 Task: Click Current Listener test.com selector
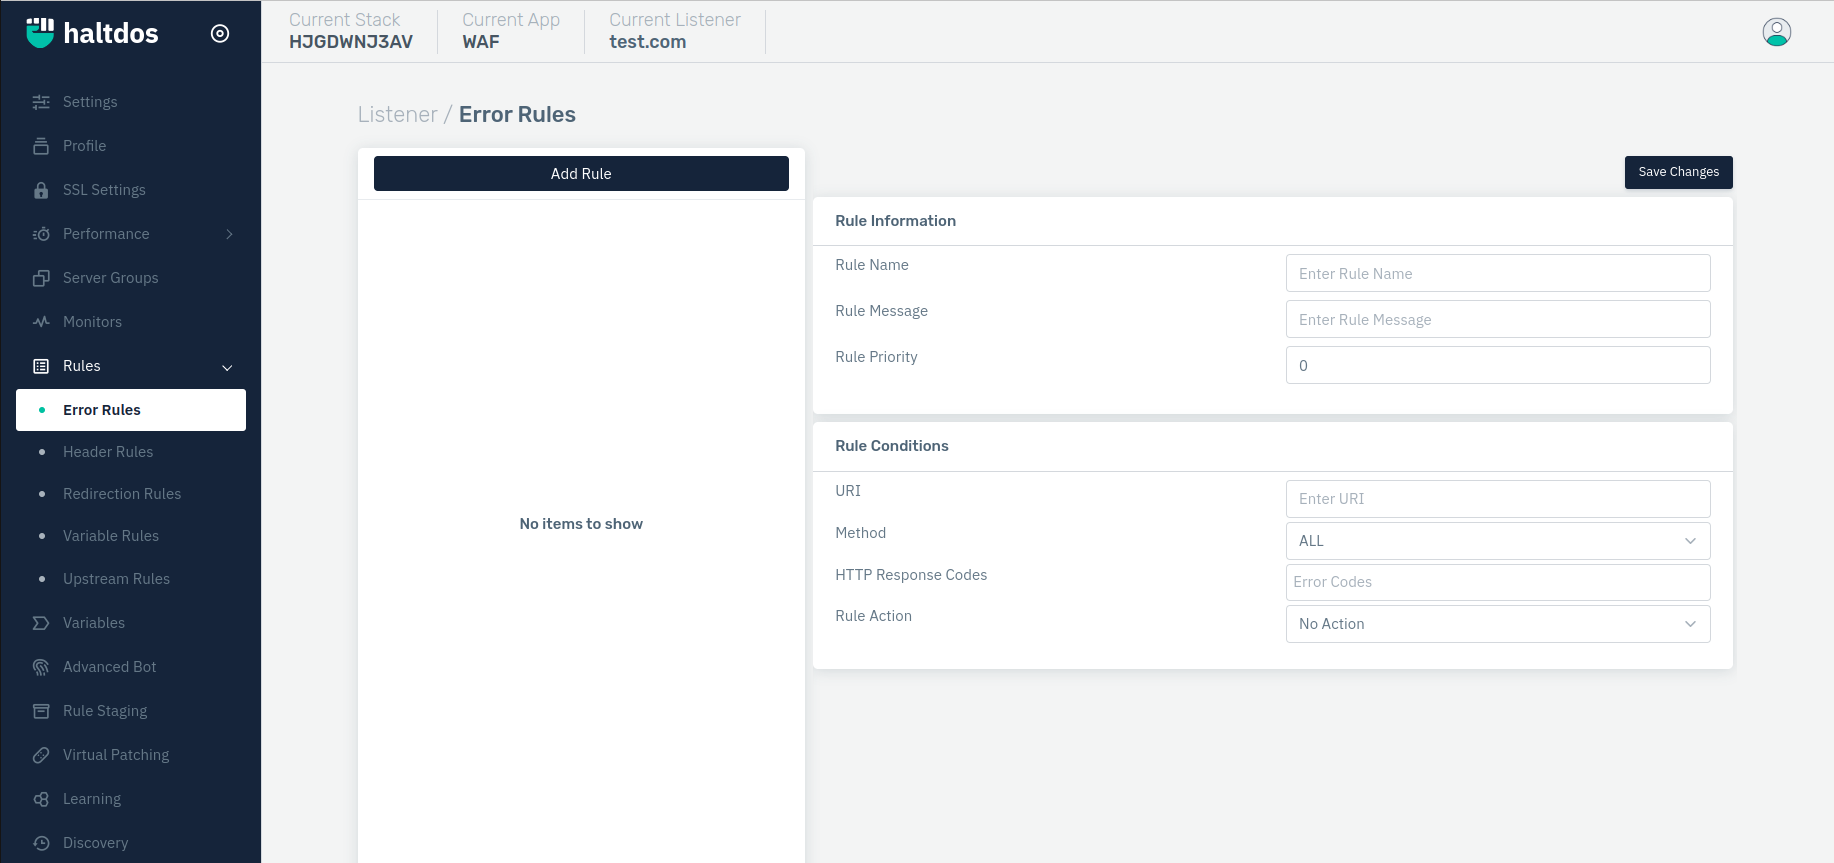[x=675, y=31]
